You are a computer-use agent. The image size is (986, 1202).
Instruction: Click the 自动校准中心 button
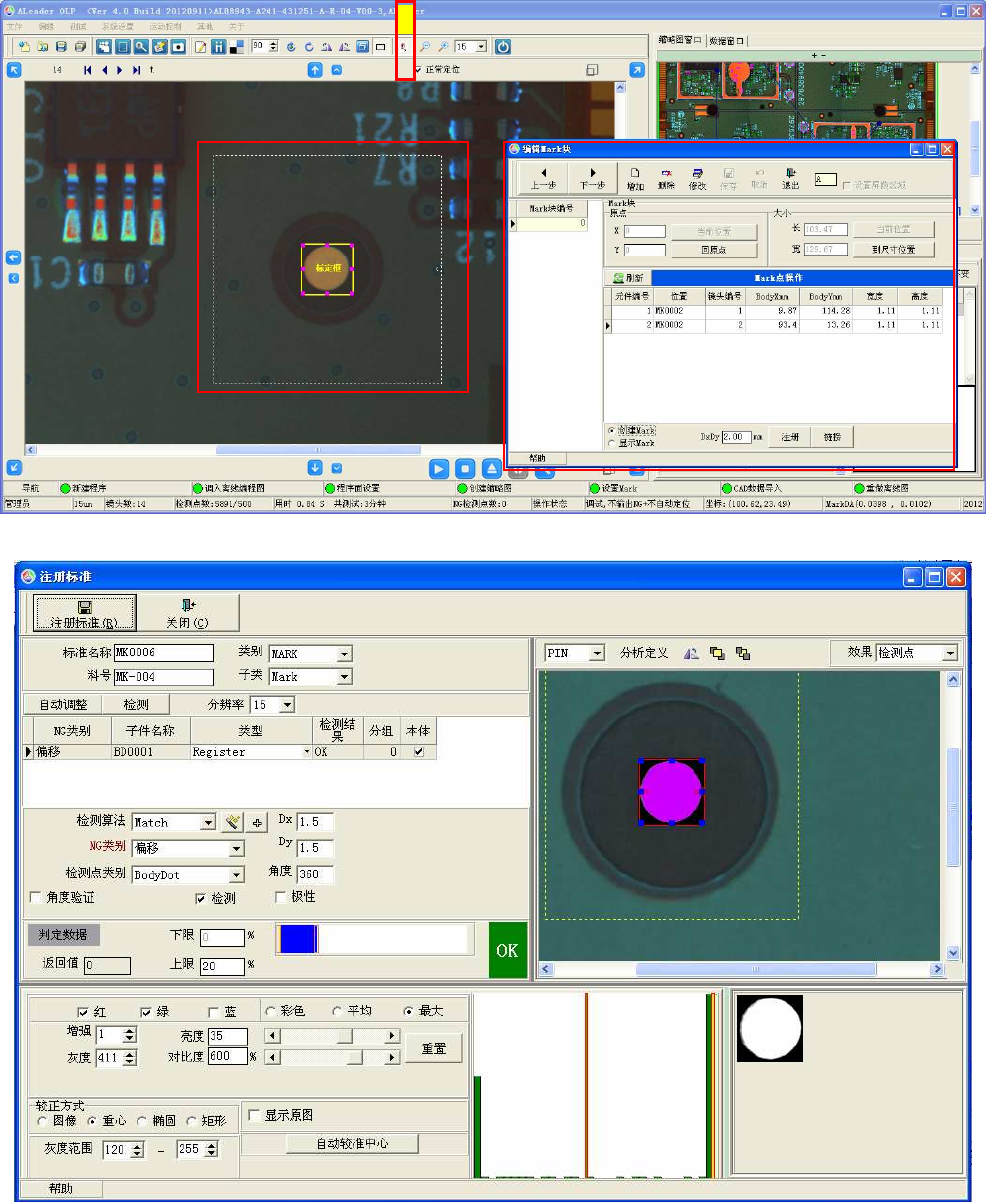click(x=352, y=1143)
